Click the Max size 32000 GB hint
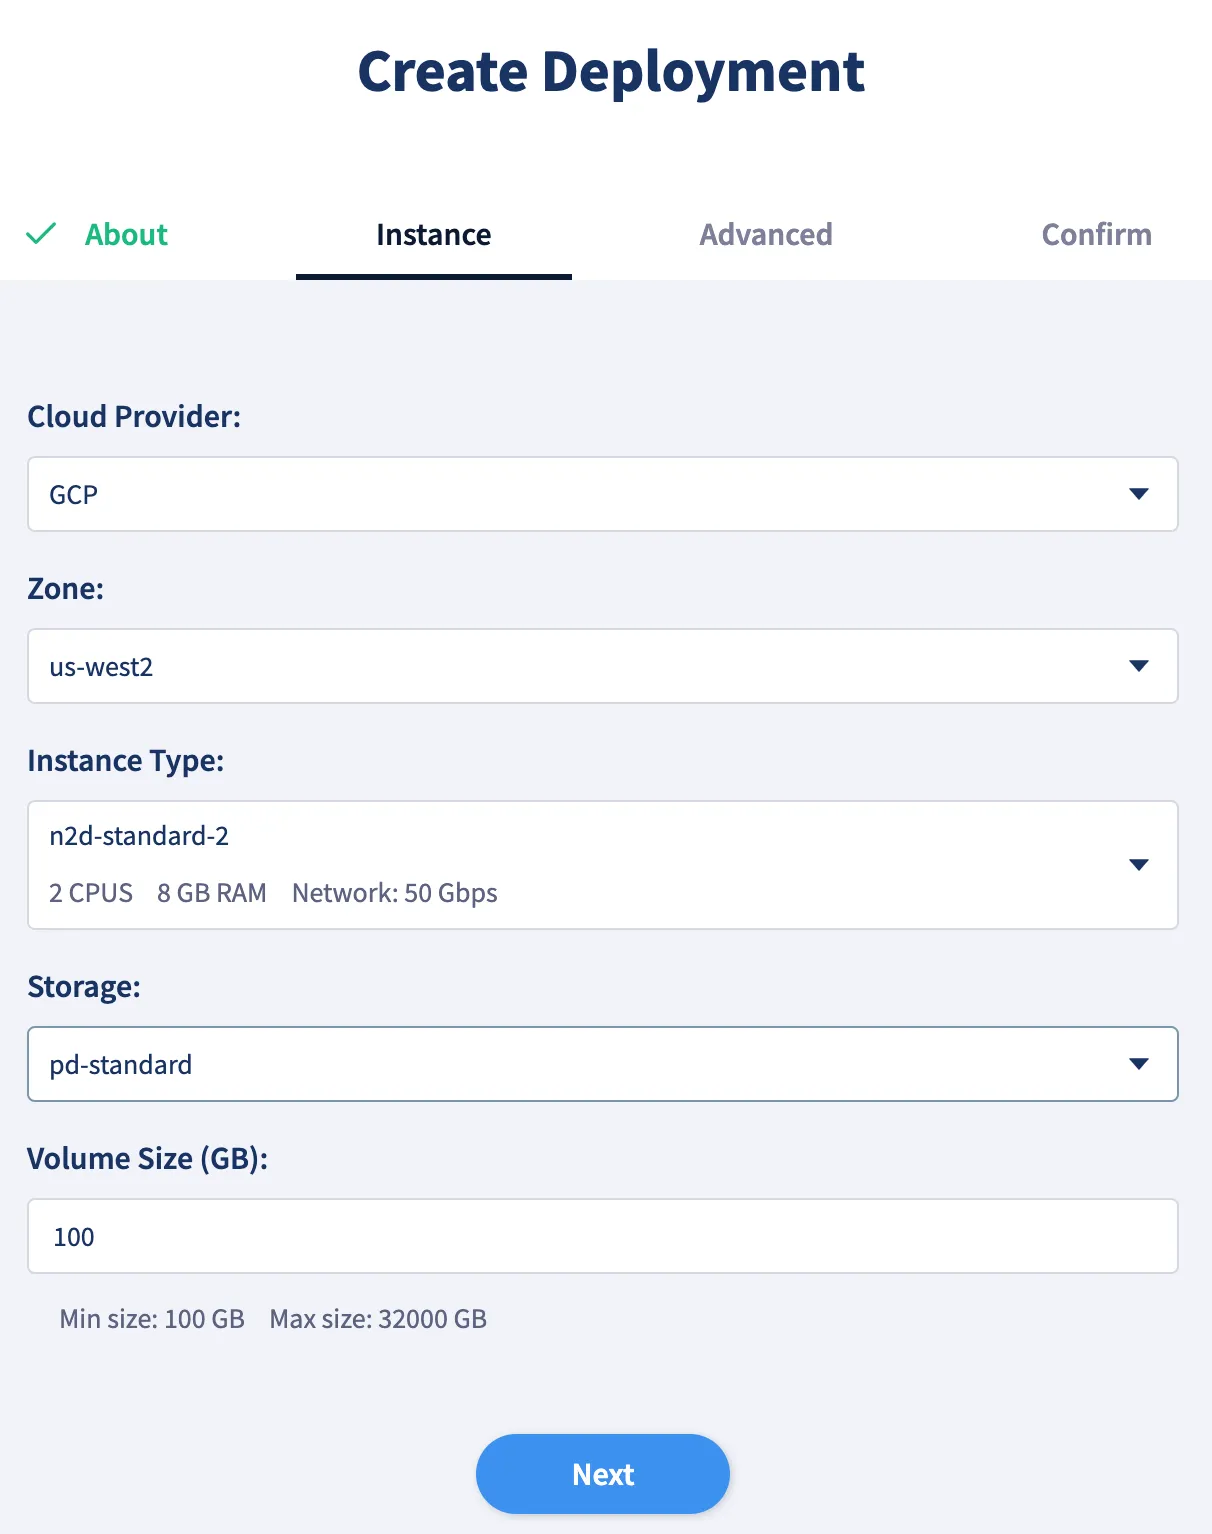This screenshot has height=1534, width=1212. coord(377,1318)
